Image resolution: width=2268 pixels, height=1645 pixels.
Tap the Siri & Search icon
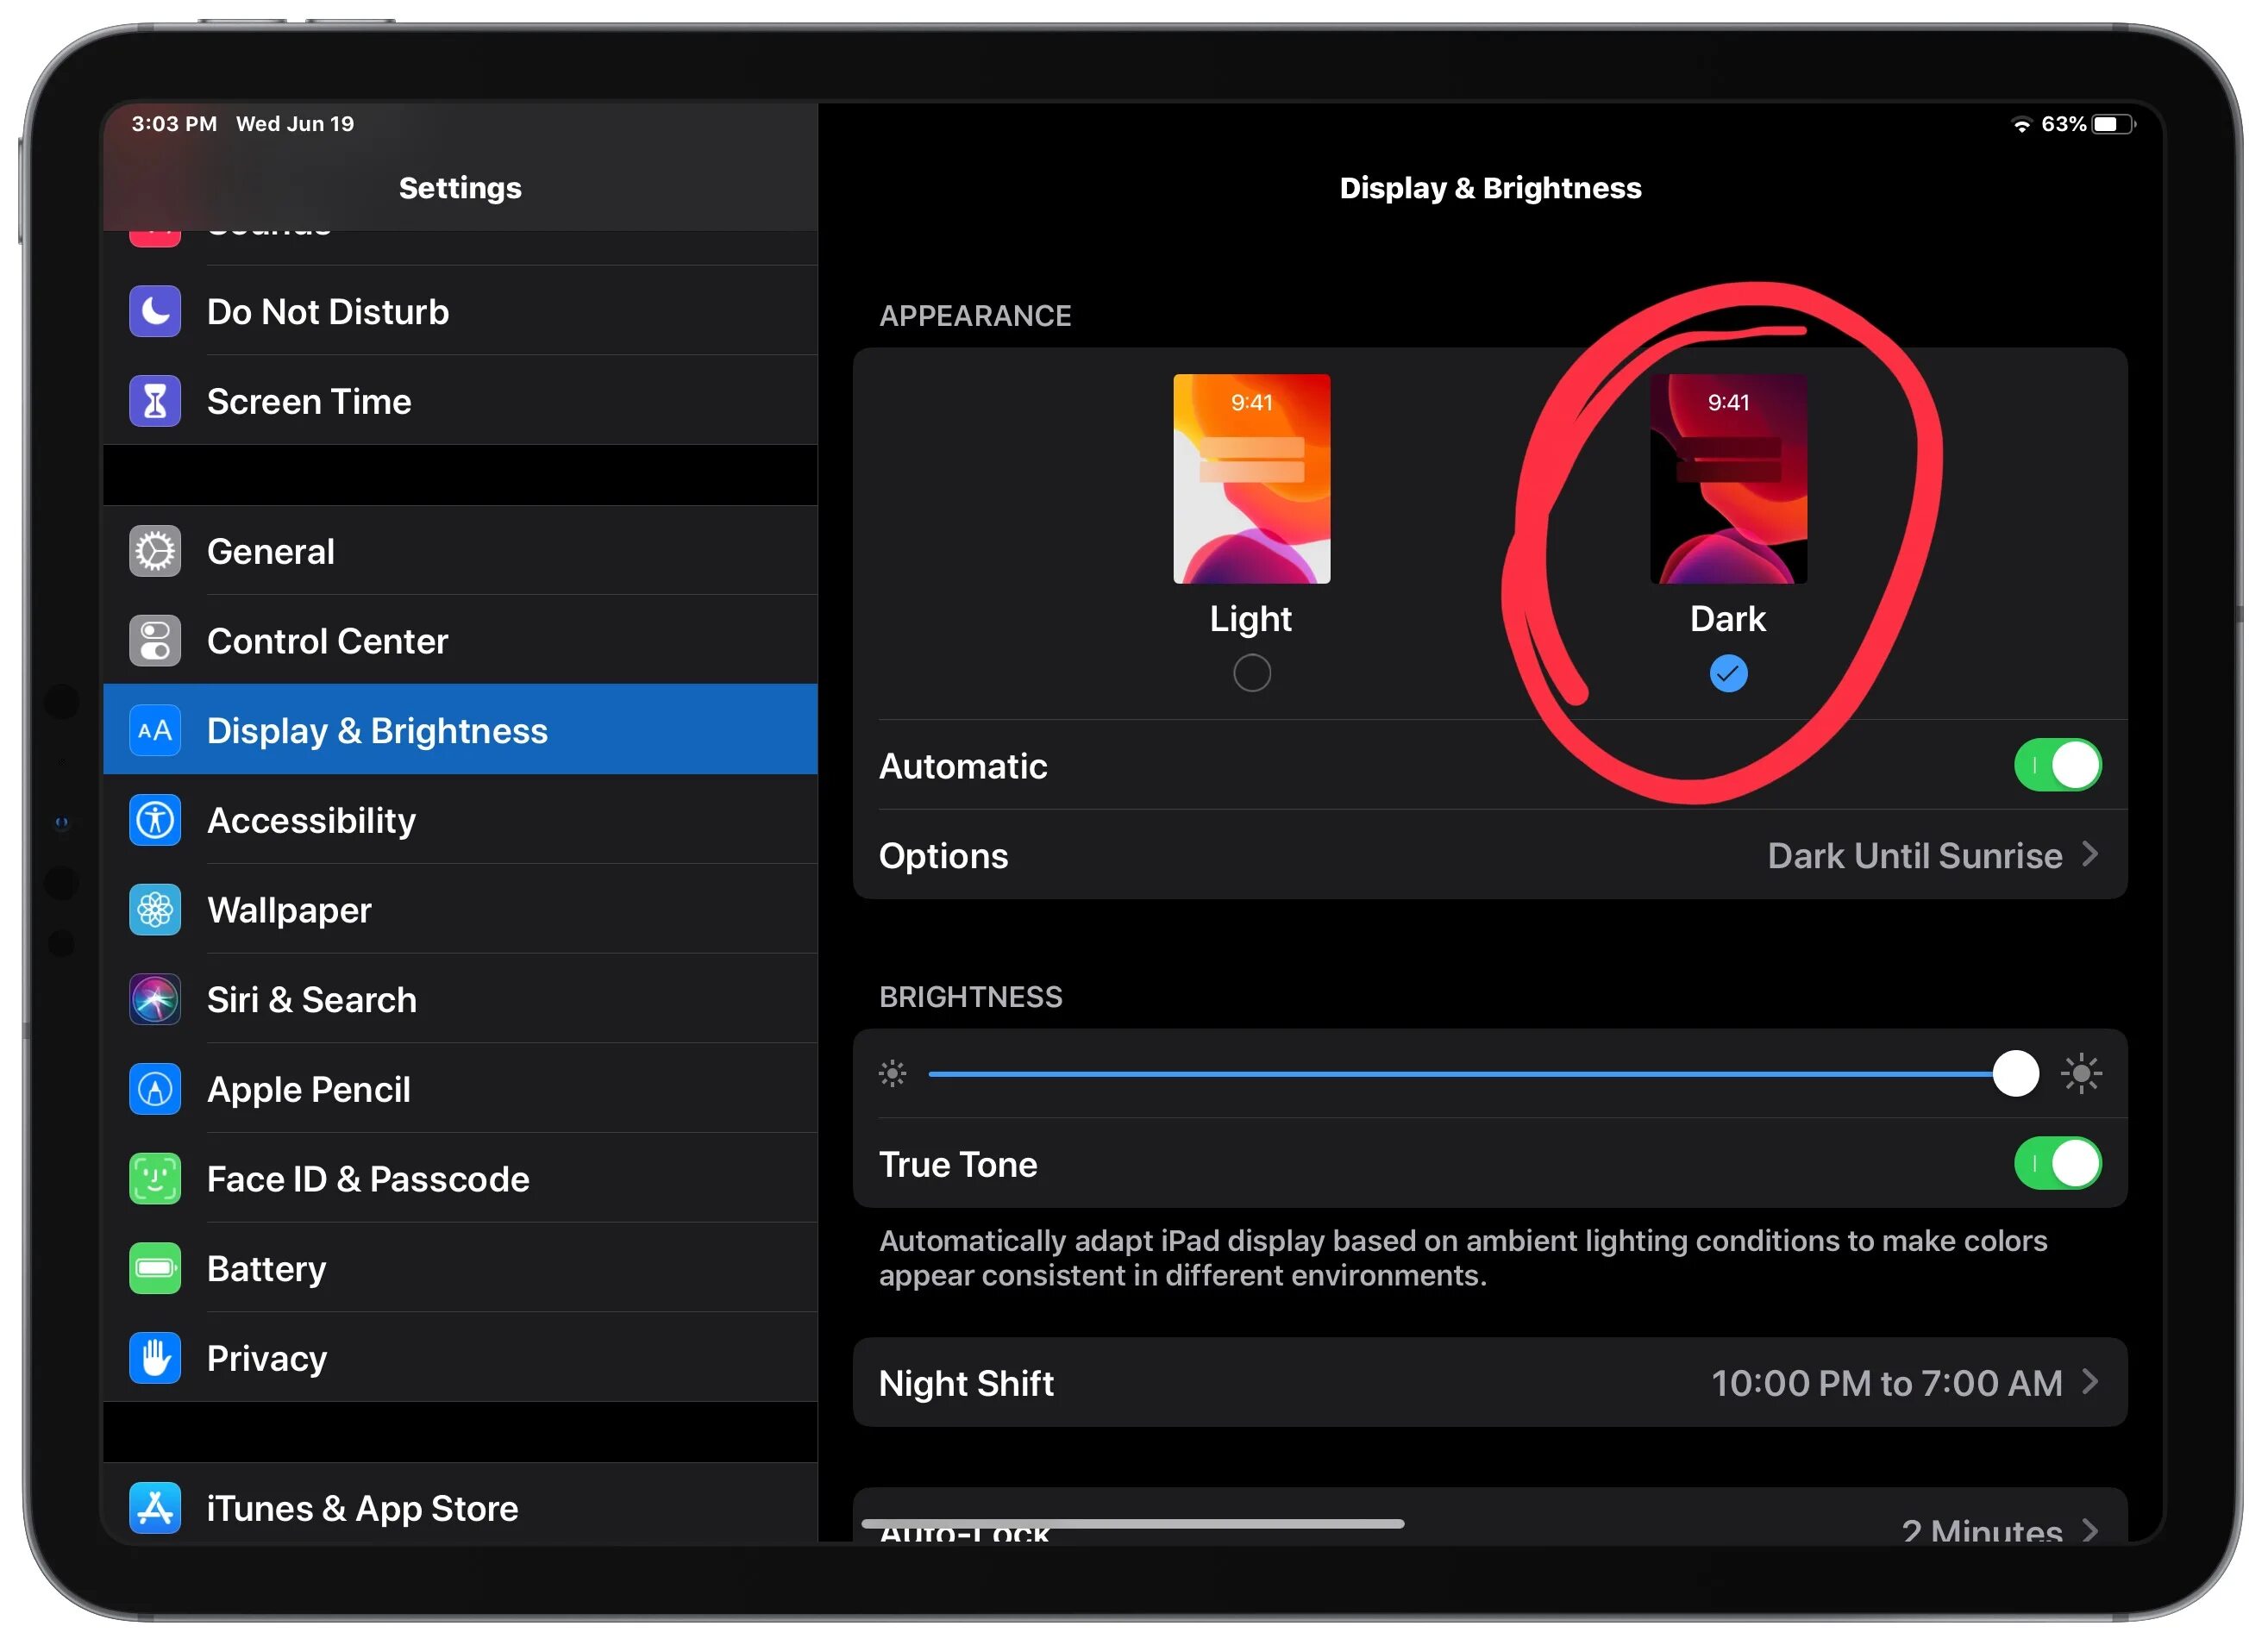[155, 1000]
